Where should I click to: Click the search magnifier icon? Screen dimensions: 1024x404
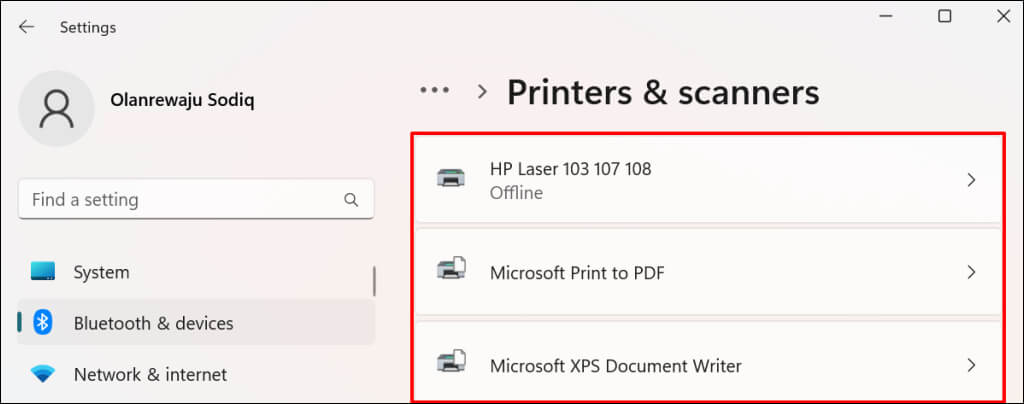tap(351, 200)
